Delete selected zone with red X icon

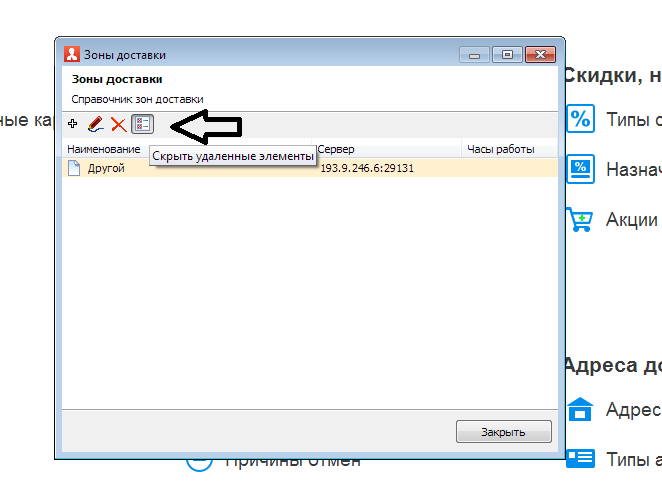(119, 125)
